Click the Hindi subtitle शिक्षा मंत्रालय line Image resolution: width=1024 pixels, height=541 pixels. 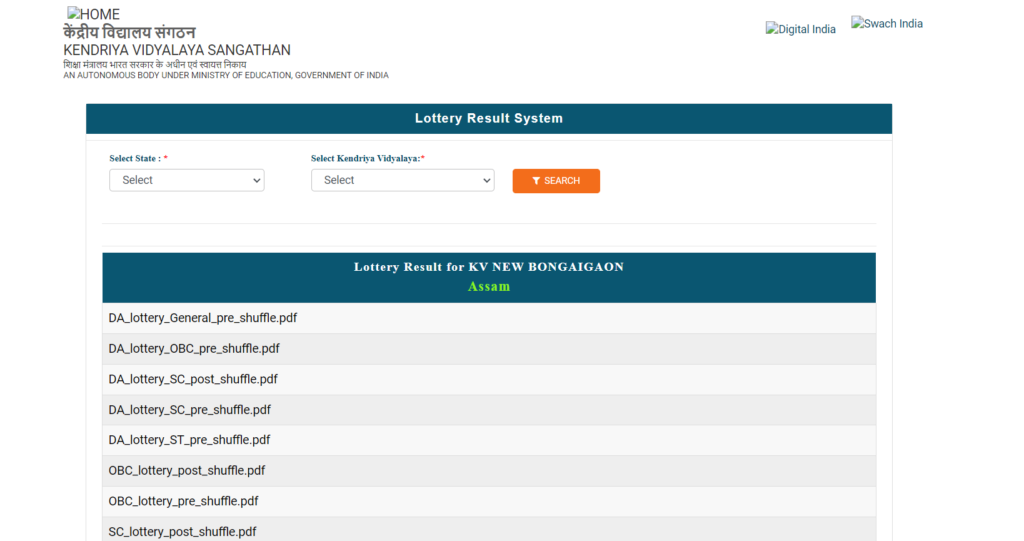155,65
